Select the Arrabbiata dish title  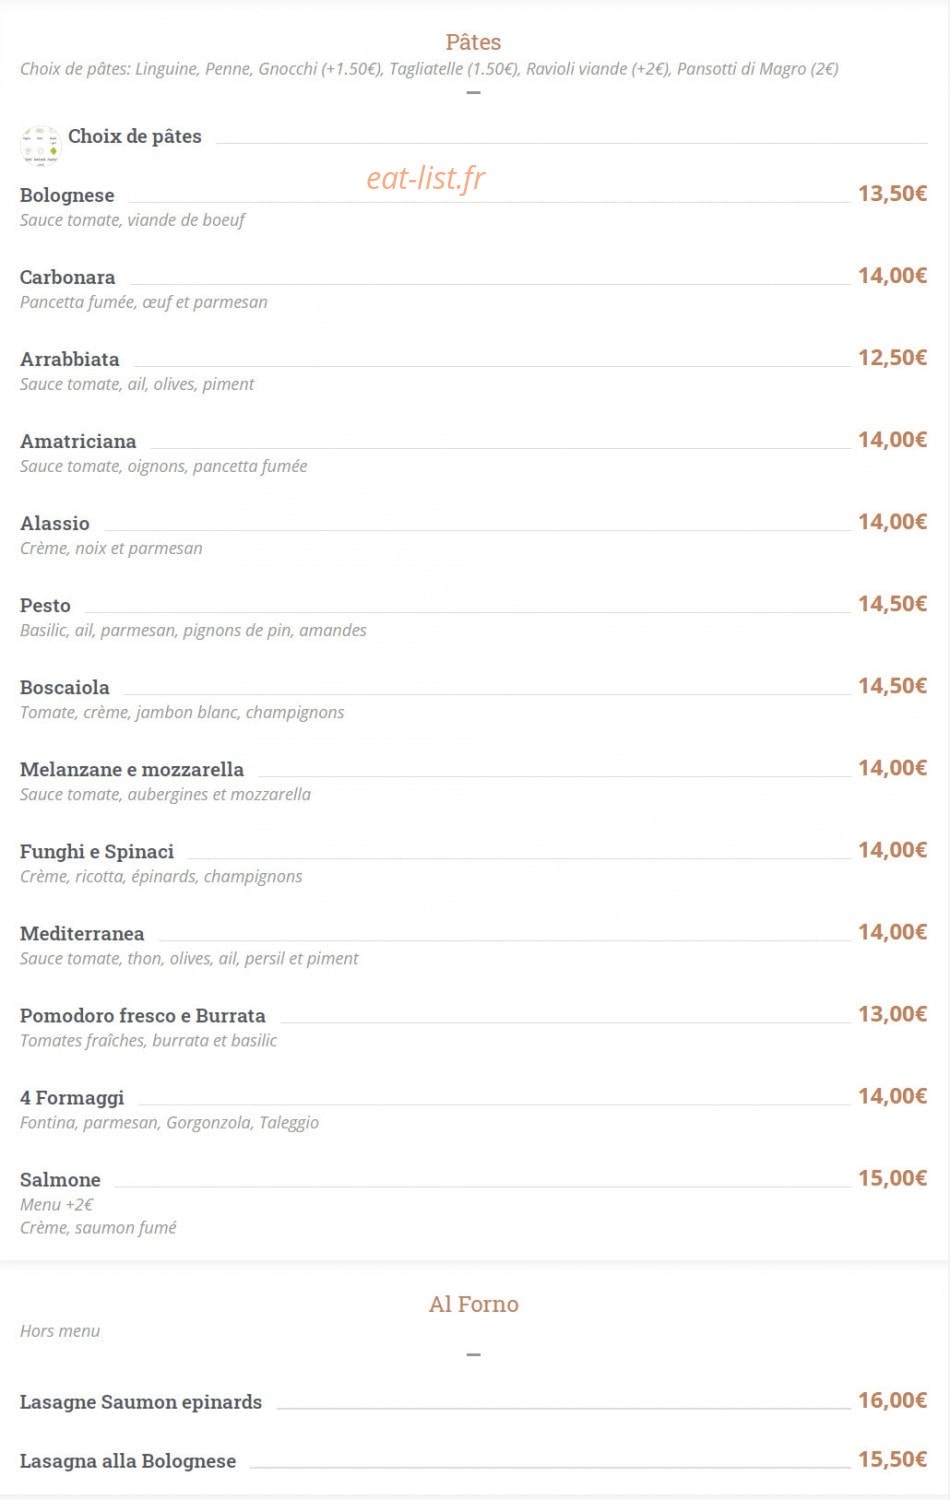pyautogui.click(x=70, y=359)
